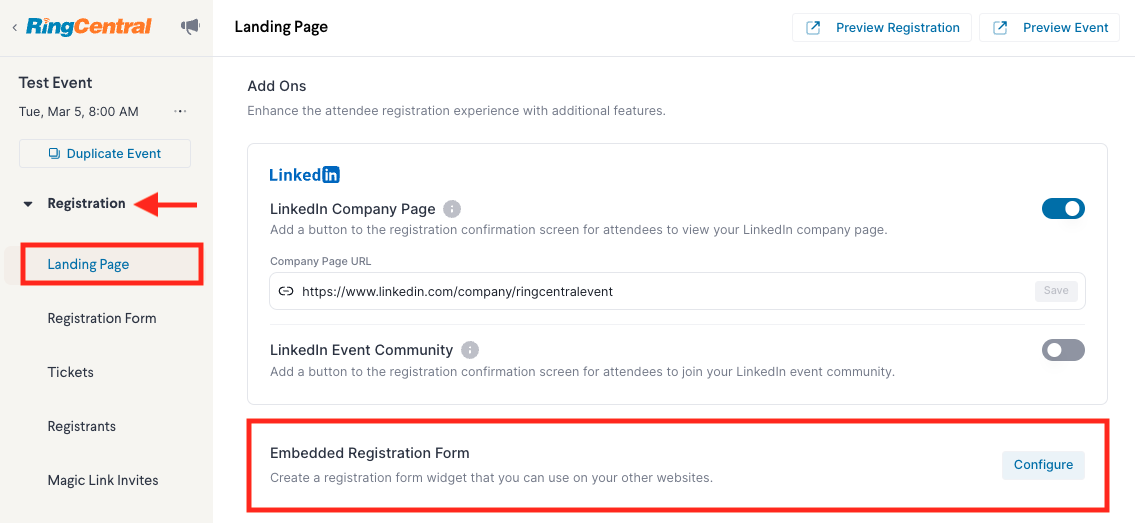Click the LinkedIn Company Page label
Image resolution: width=1135 pixels, height=523 pixels.
(353, 209)
